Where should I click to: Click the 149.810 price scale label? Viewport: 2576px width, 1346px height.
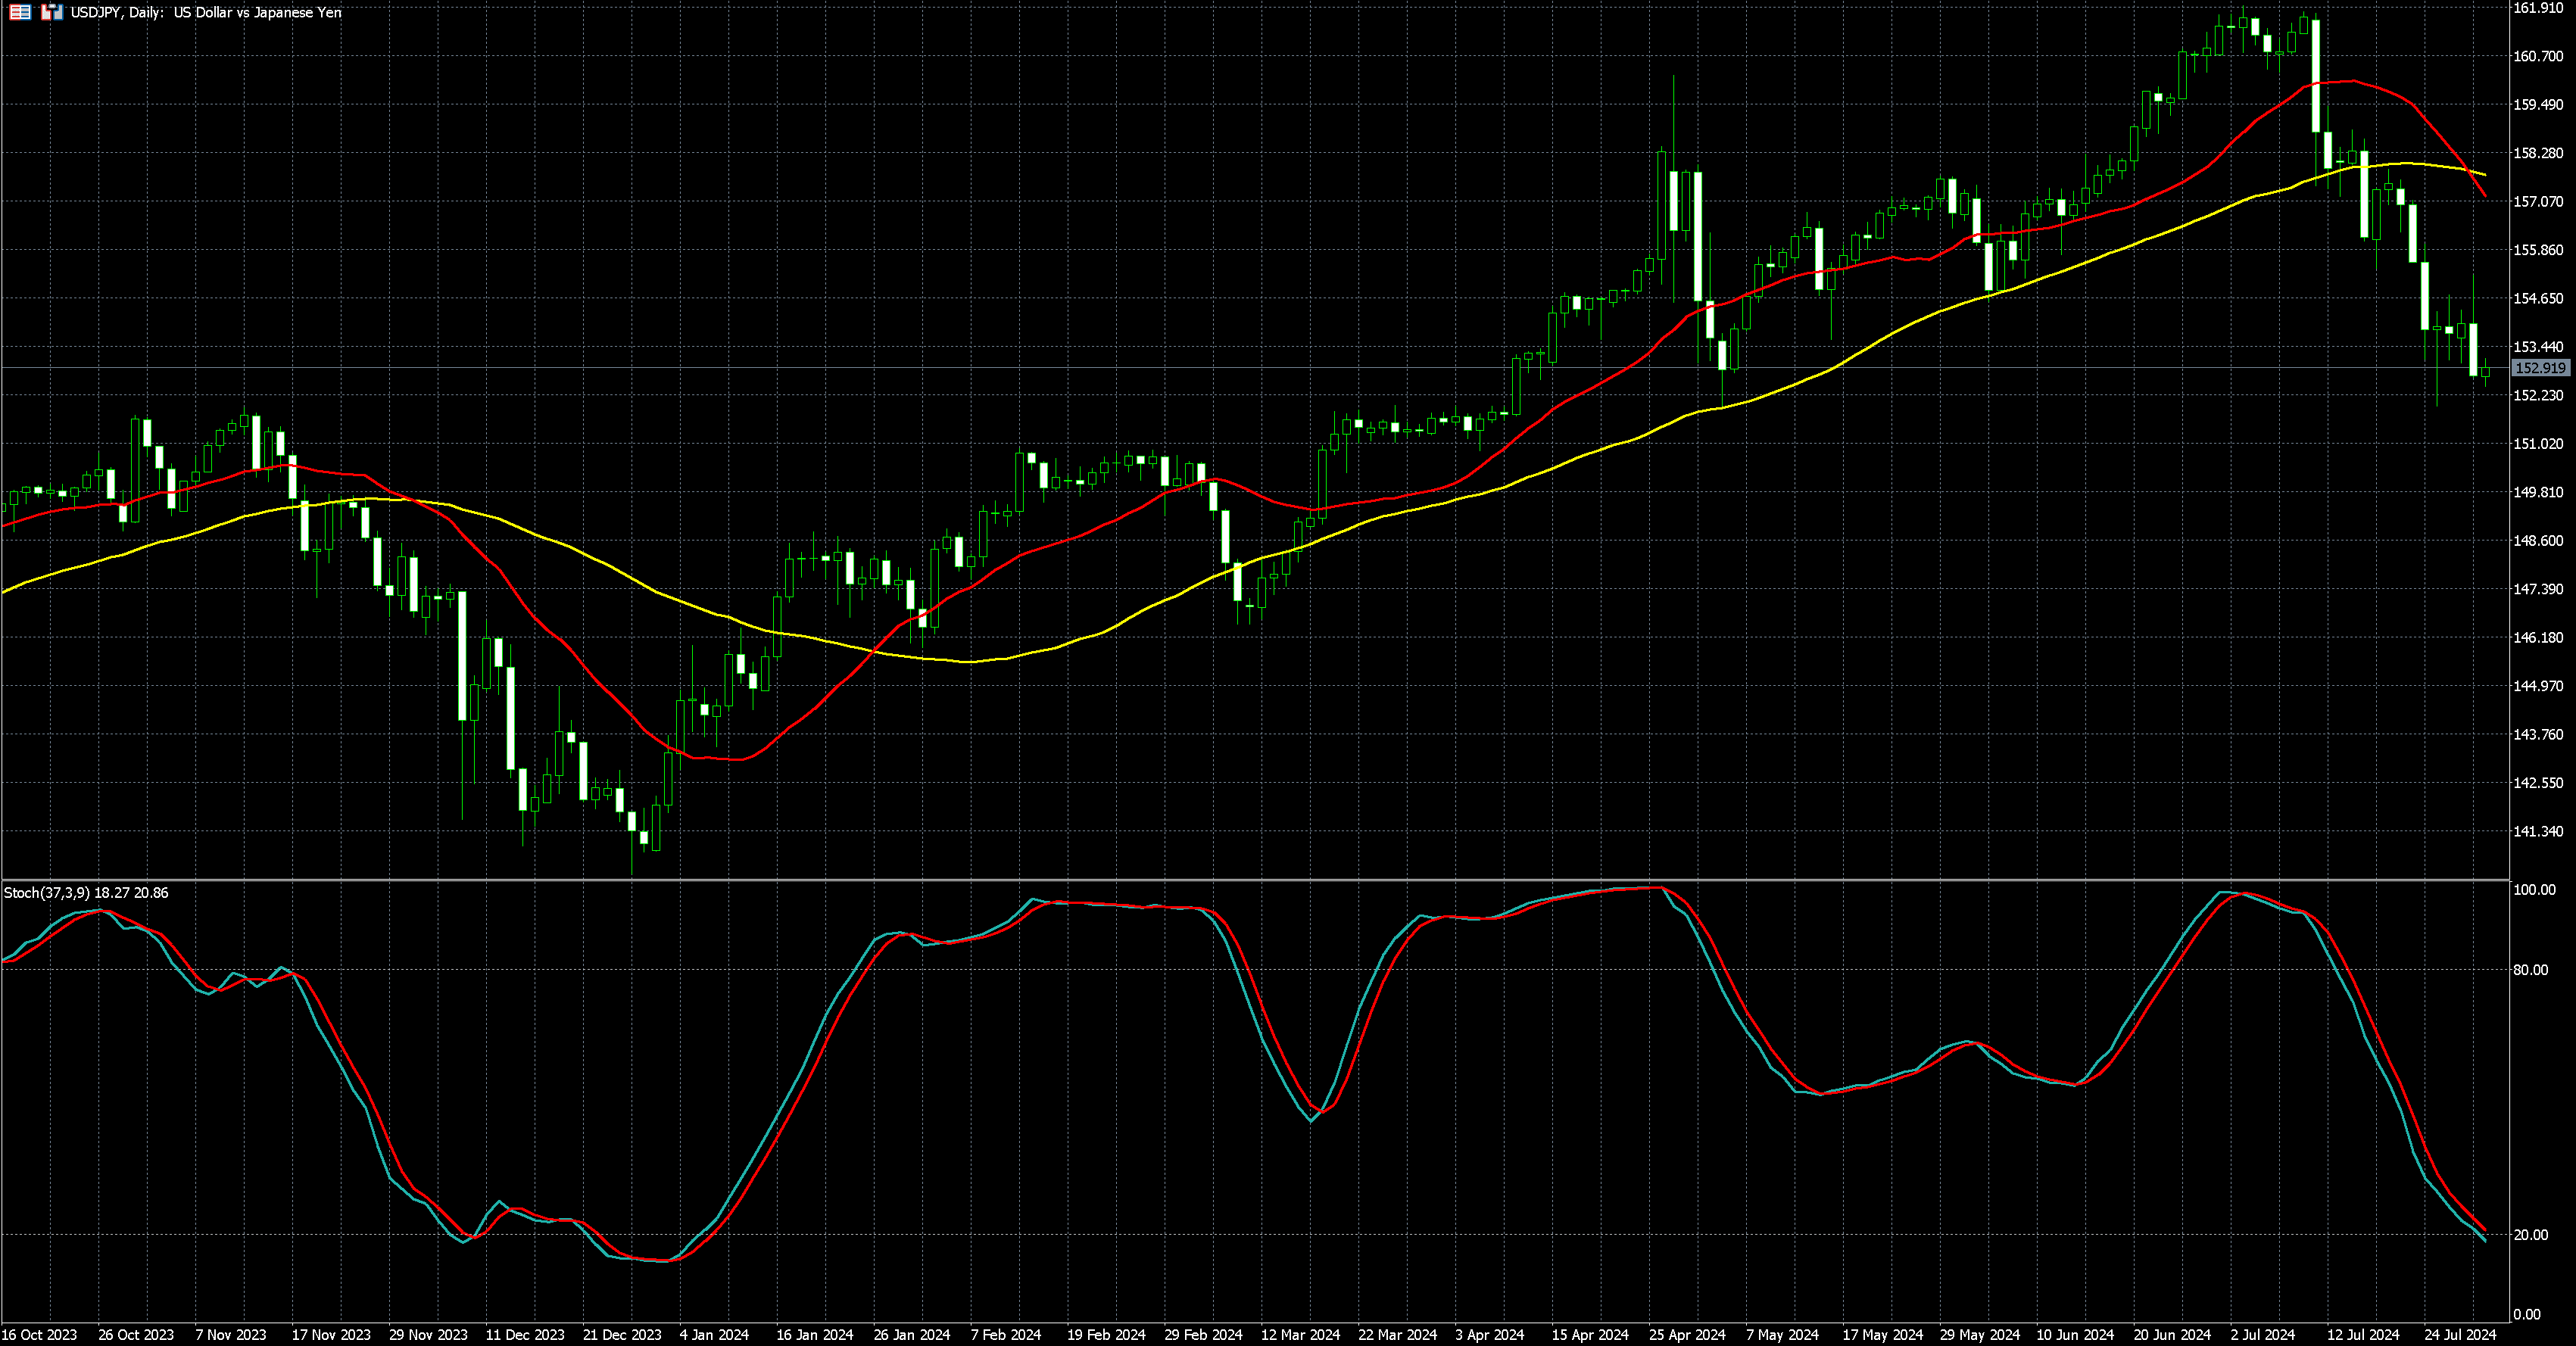point(2538,492)
